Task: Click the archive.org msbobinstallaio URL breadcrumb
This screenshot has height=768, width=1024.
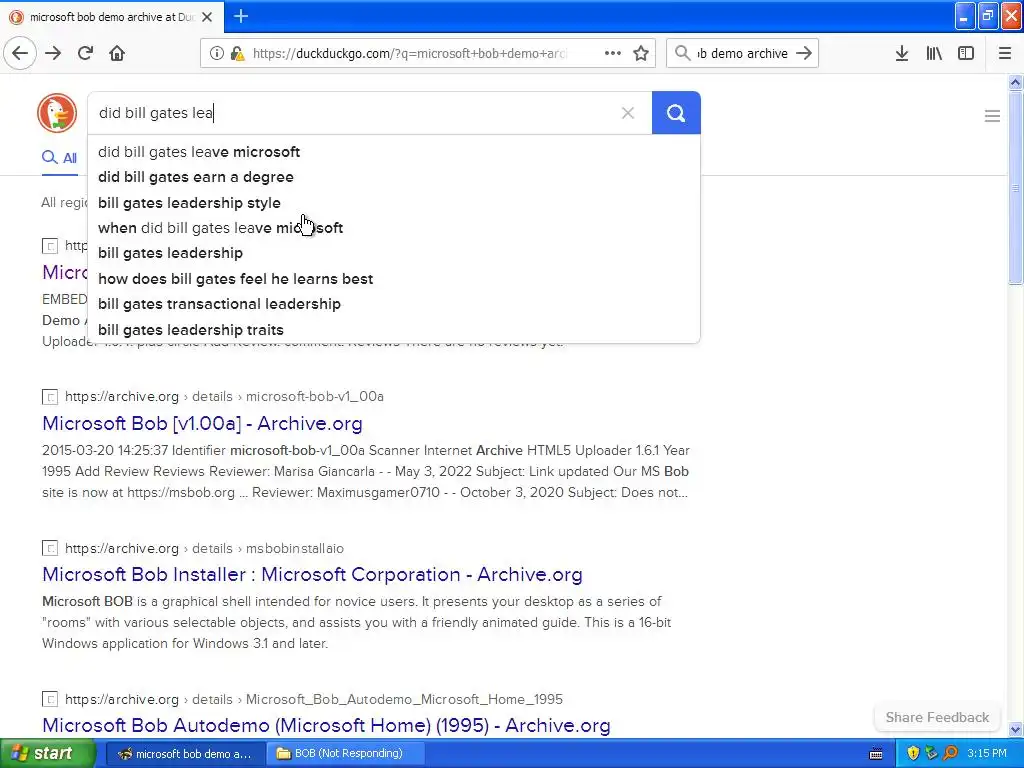Action: [x=204, y=548]
